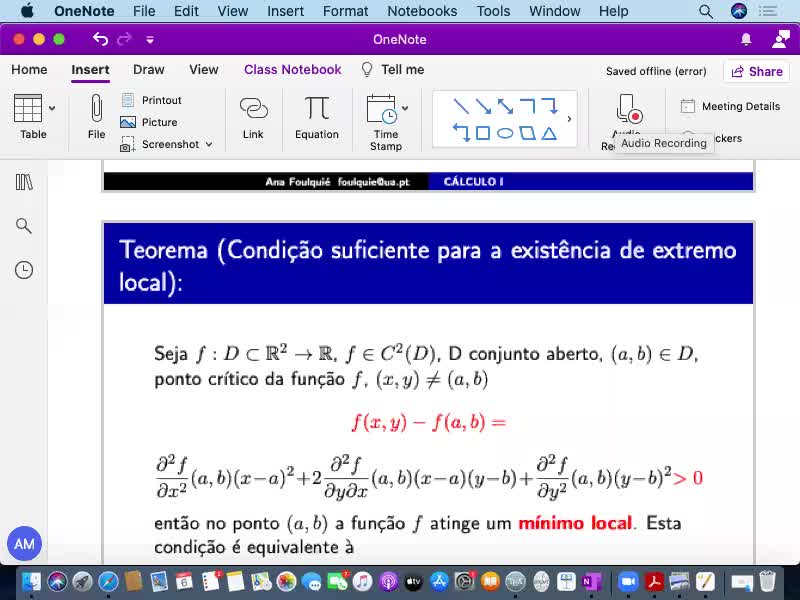This screenshot has height=600, width=800.
Task: Switch to the Draw tab
Action: tap(148, 70)
